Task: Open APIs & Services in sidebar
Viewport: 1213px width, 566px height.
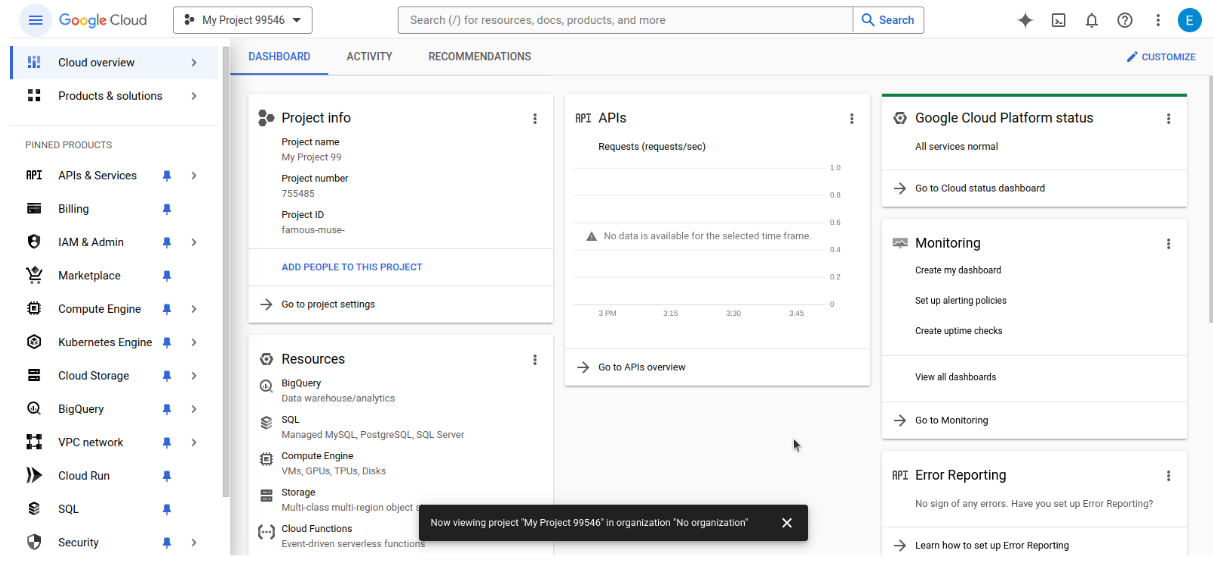Action: click(x=97, y=175)
